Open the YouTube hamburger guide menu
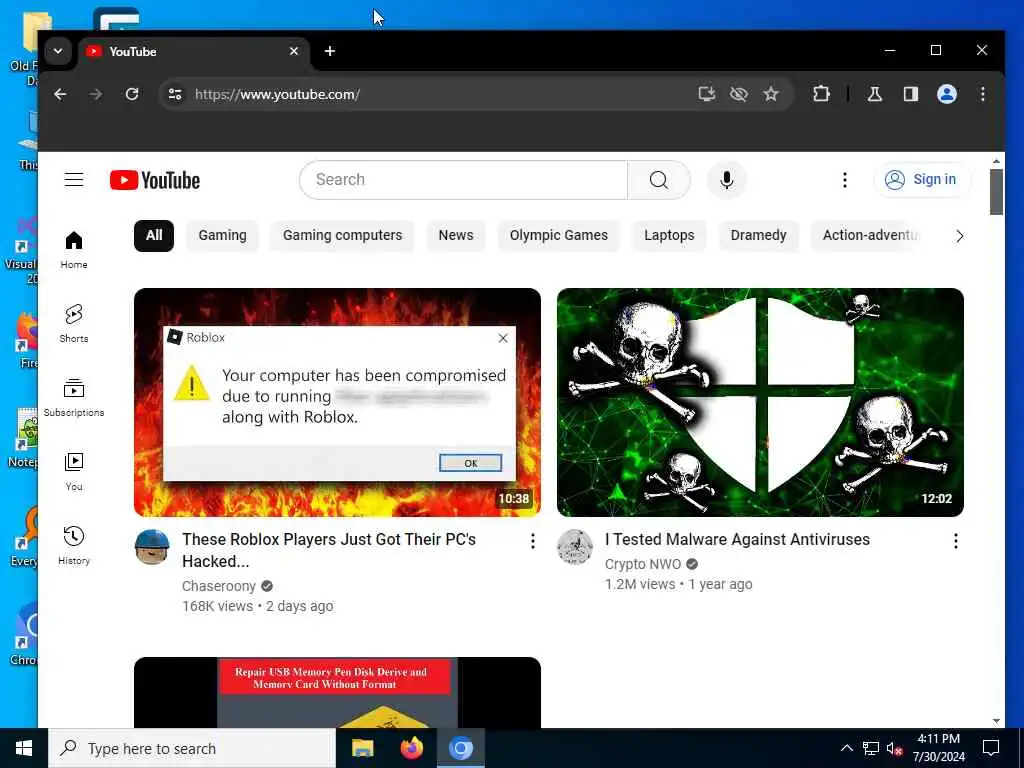Viewport: 1024px width, 768px height. pos(74,180)
